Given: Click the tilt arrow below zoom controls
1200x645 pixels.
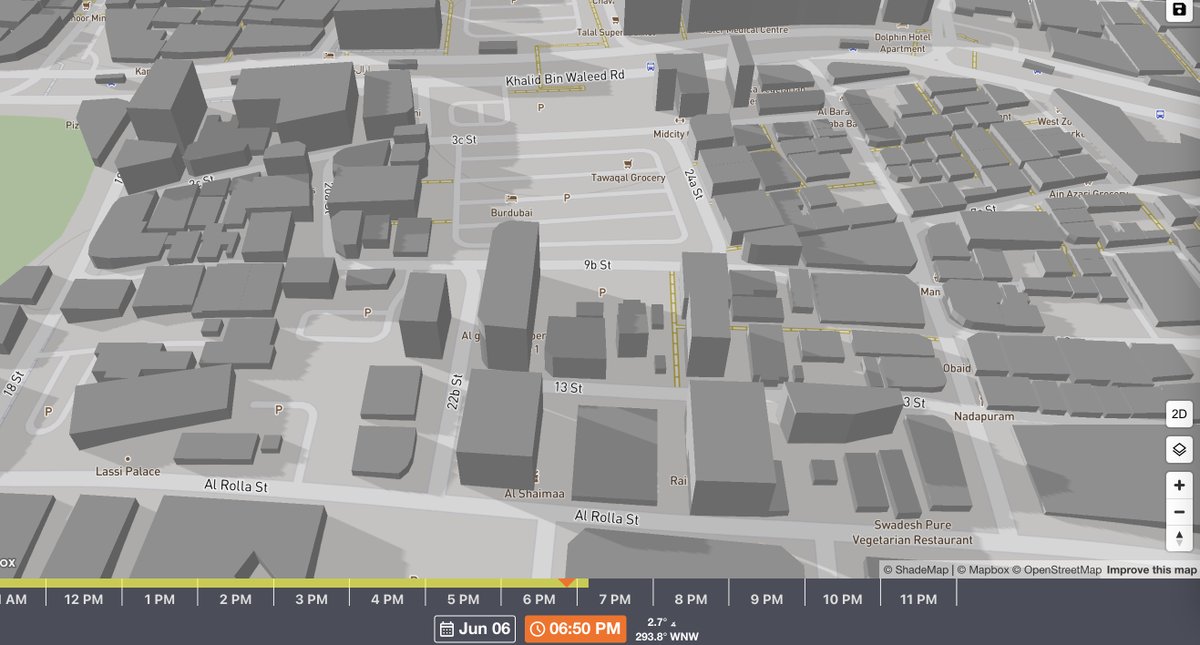Looking at the screenshot, I should (1178, 540).
